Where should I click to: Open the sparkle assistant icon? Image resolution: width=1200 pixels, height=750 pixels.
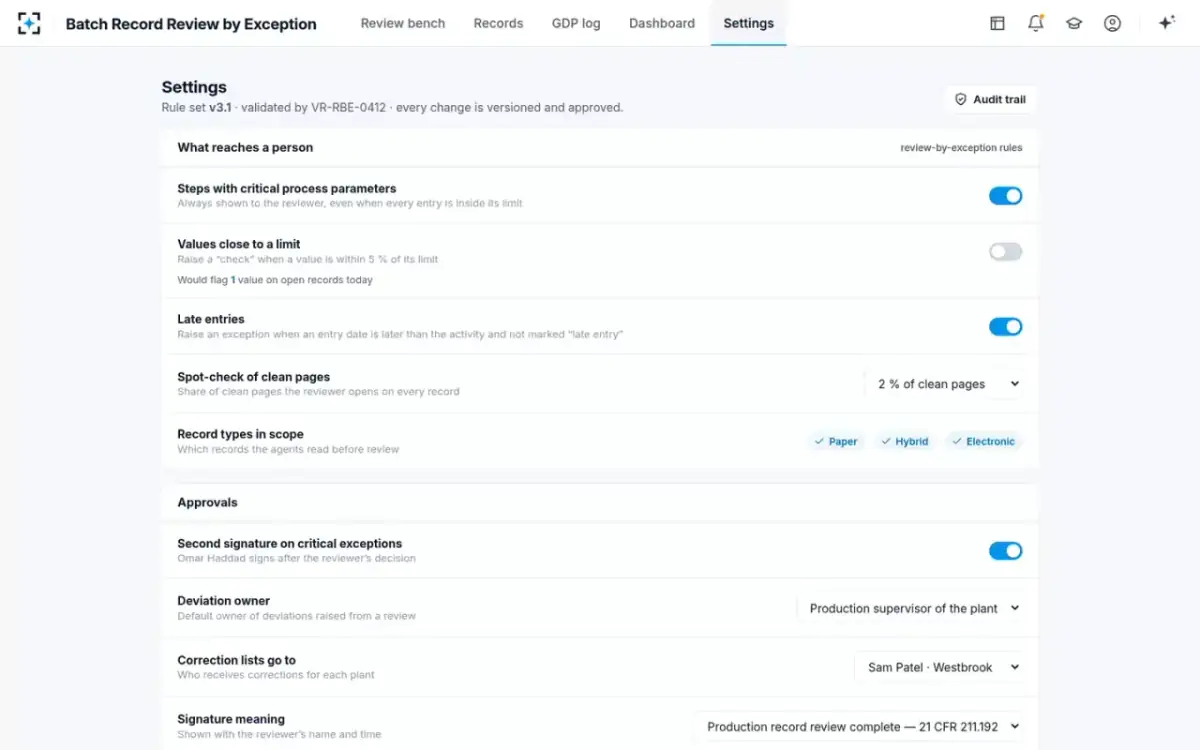tap(1166, 23)
